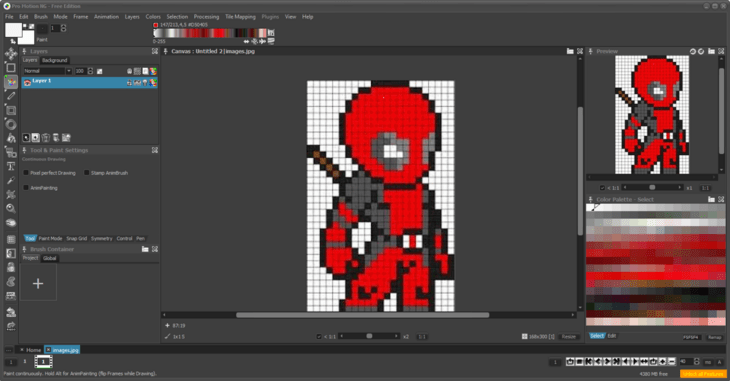Select the Line drawing tool
This screenshot has height=381, width=730.
point(11,96)
